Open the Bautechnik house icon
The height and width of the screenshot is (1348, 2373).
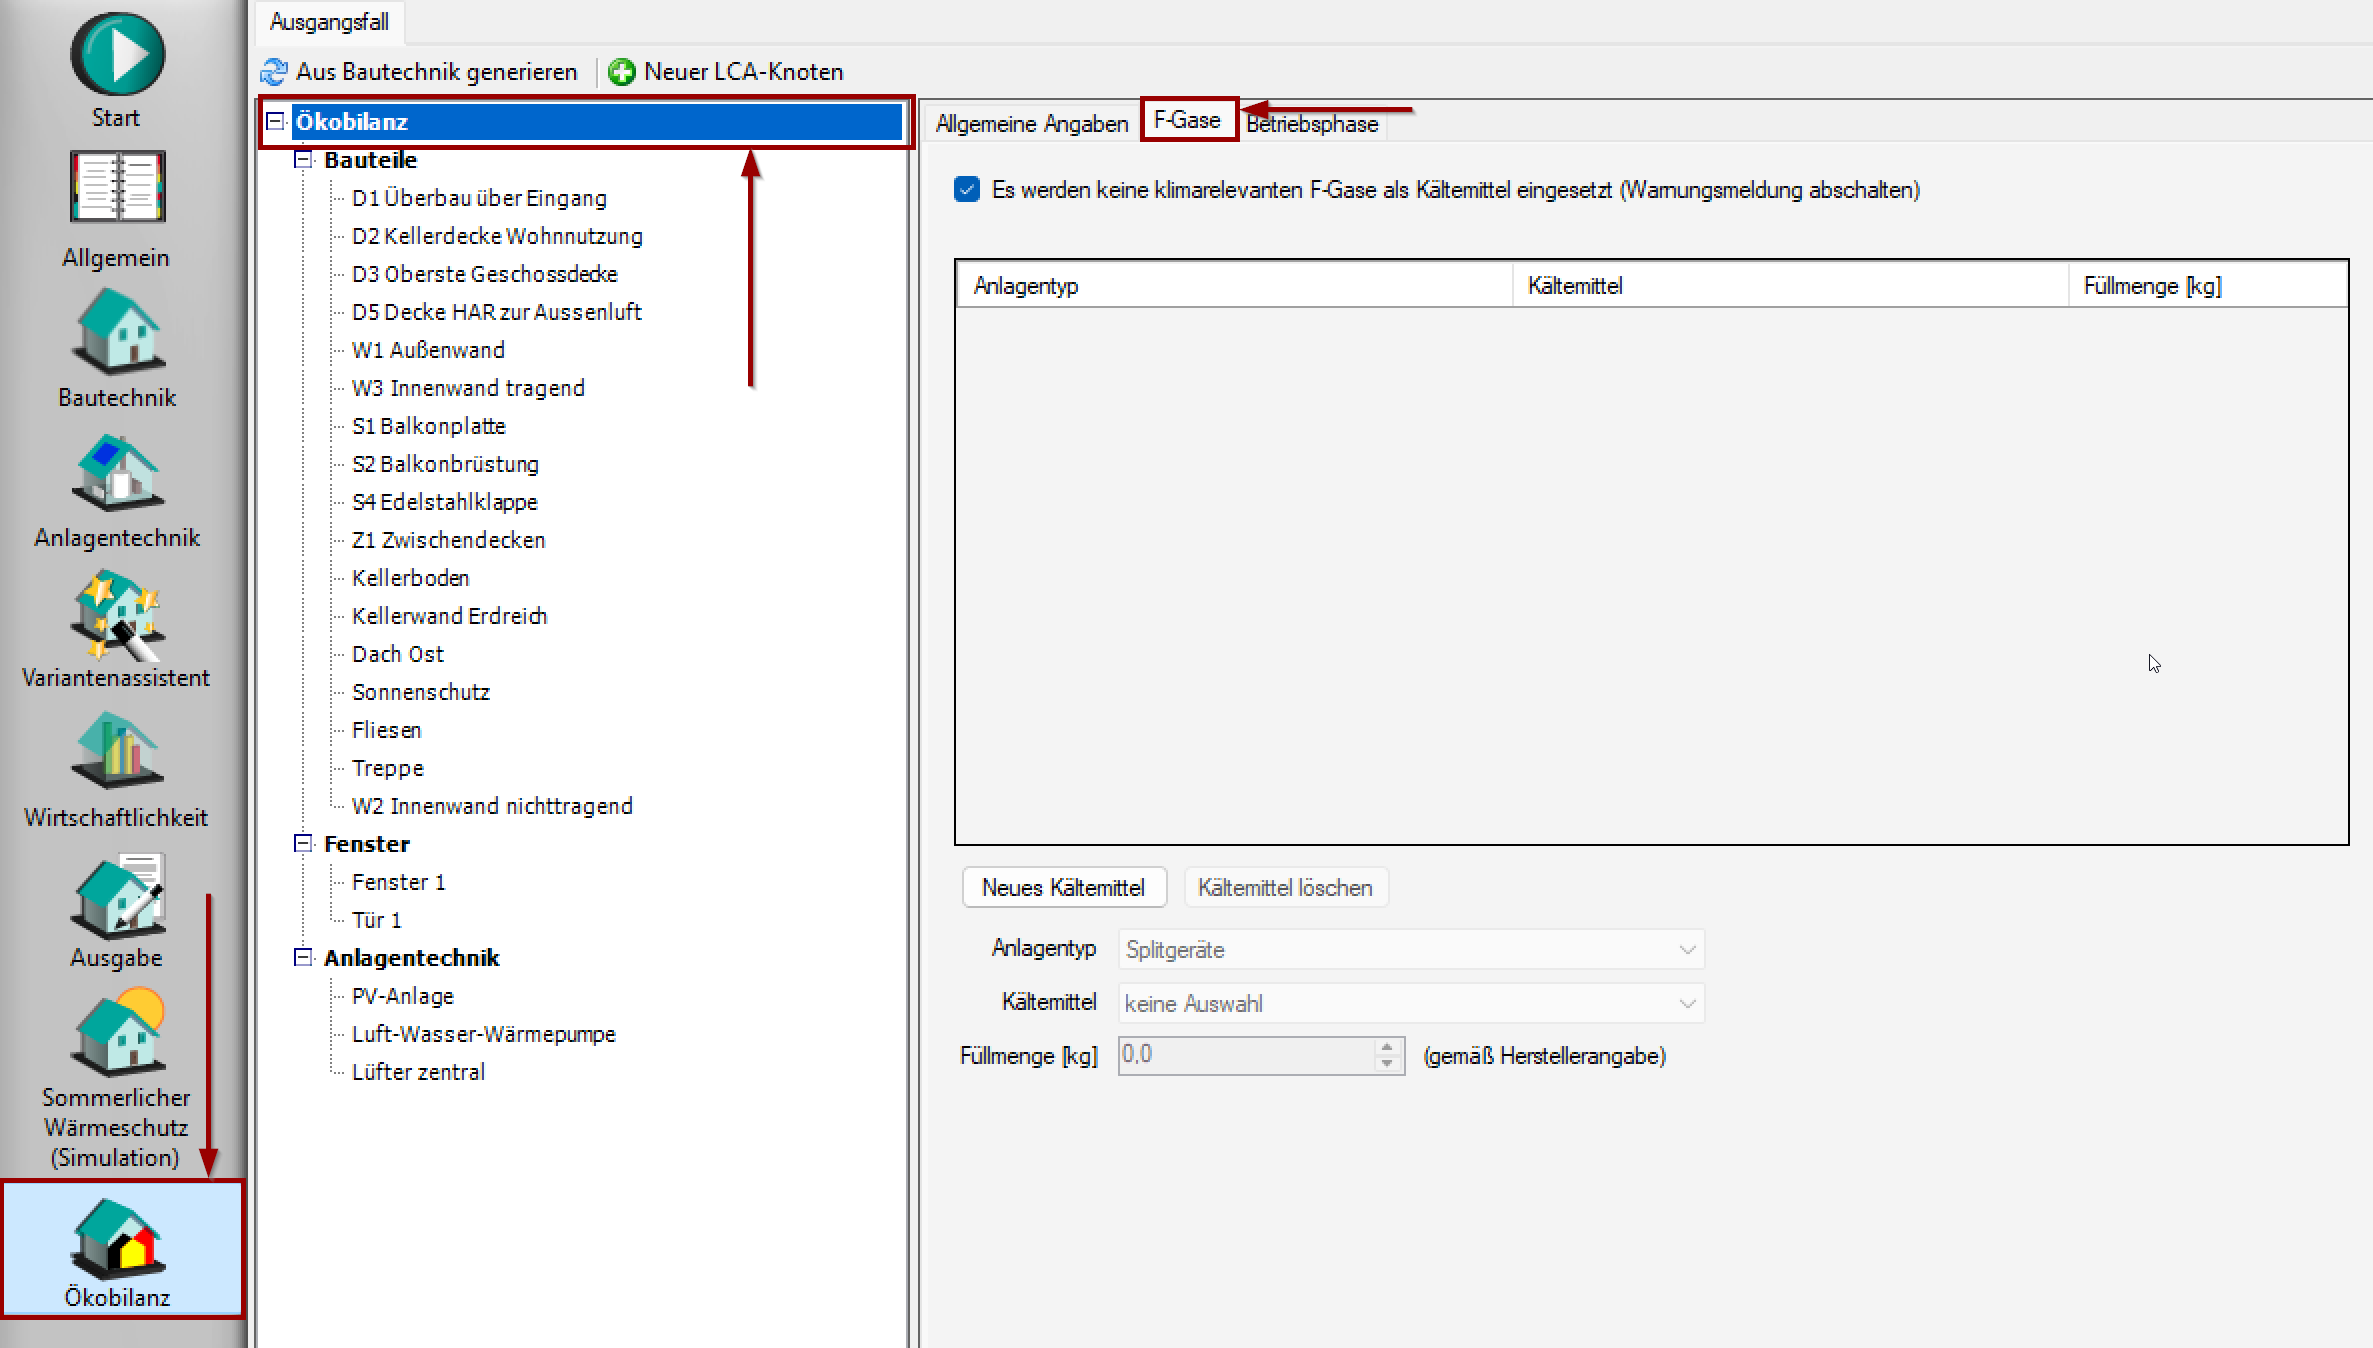117,331
